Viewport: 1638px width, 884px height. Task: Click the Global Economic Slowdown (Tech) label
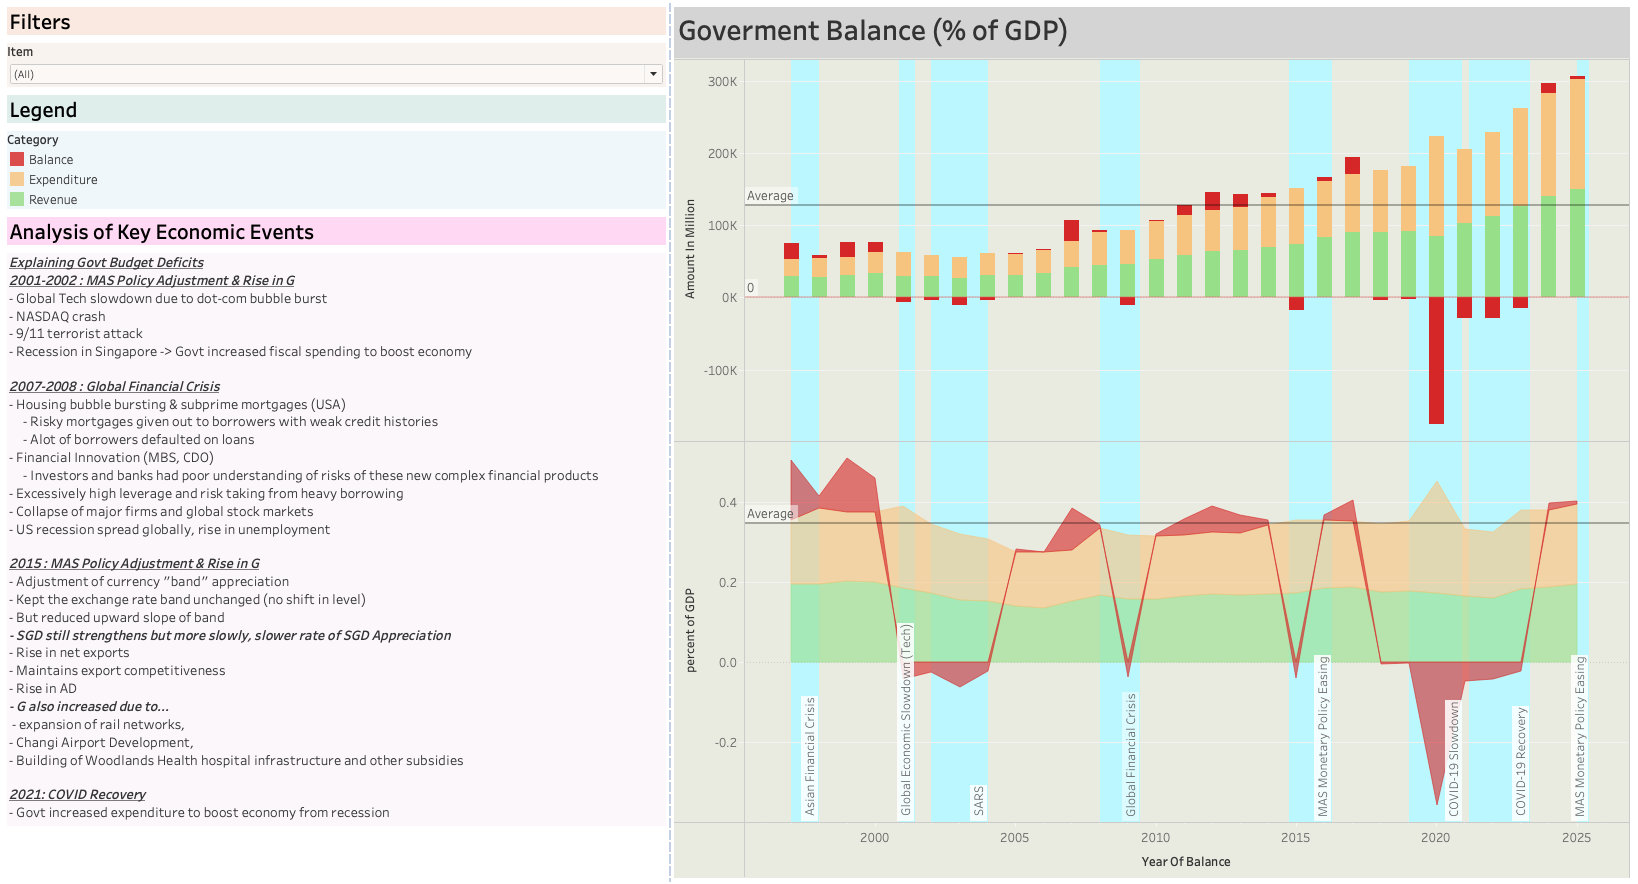click(x=906, y=720)
